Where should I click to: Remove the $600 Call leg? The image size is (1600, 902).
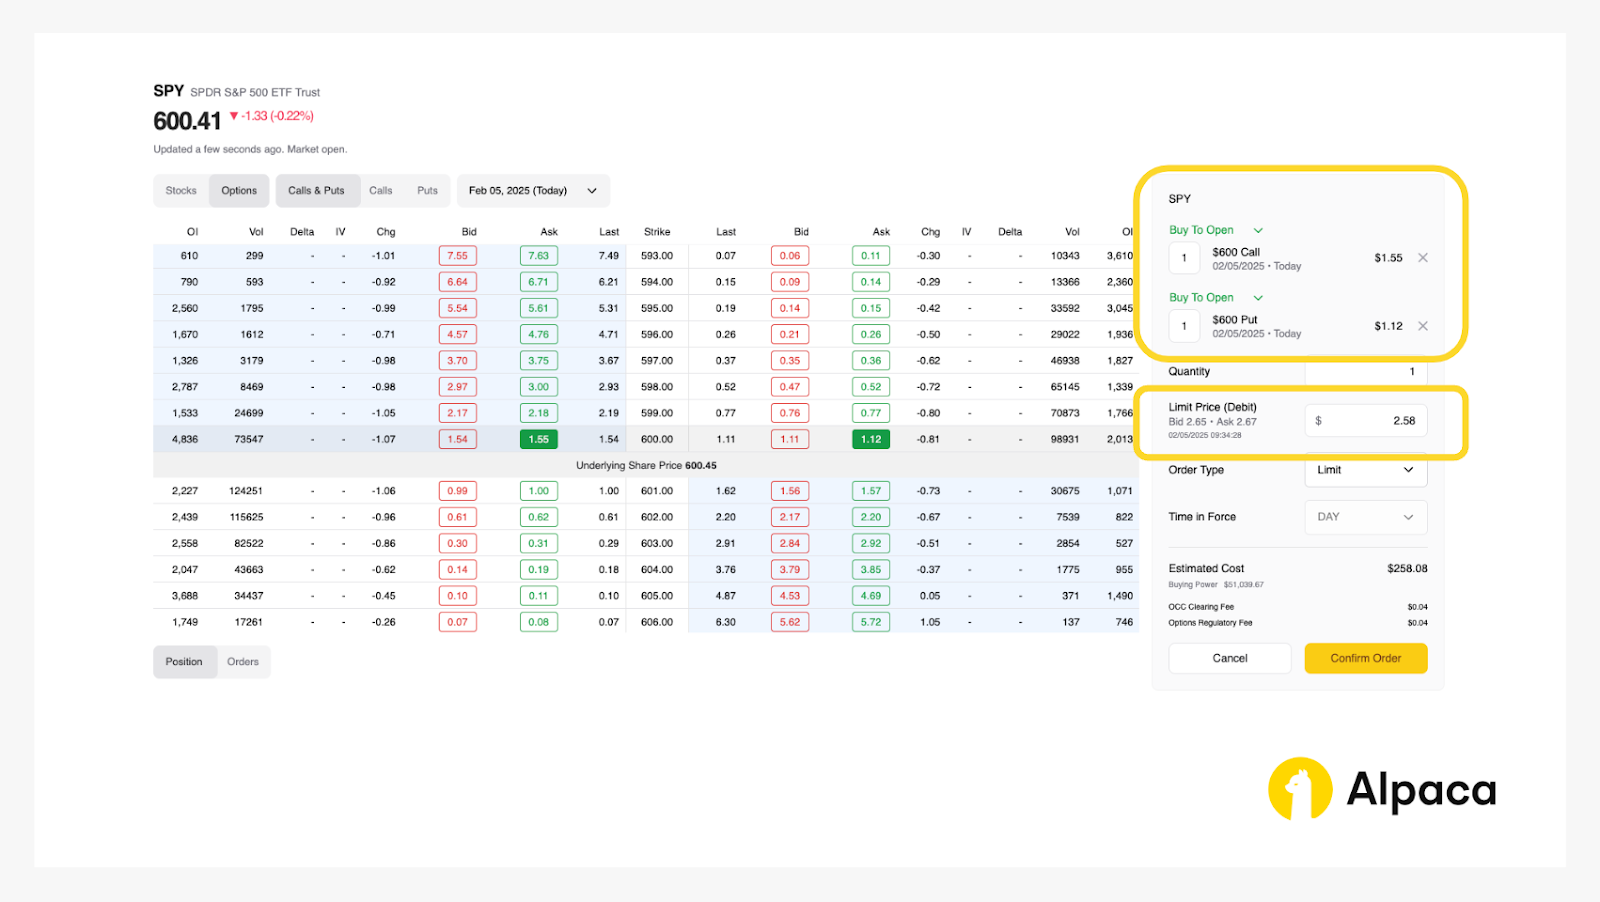(x=1423, y=258)
